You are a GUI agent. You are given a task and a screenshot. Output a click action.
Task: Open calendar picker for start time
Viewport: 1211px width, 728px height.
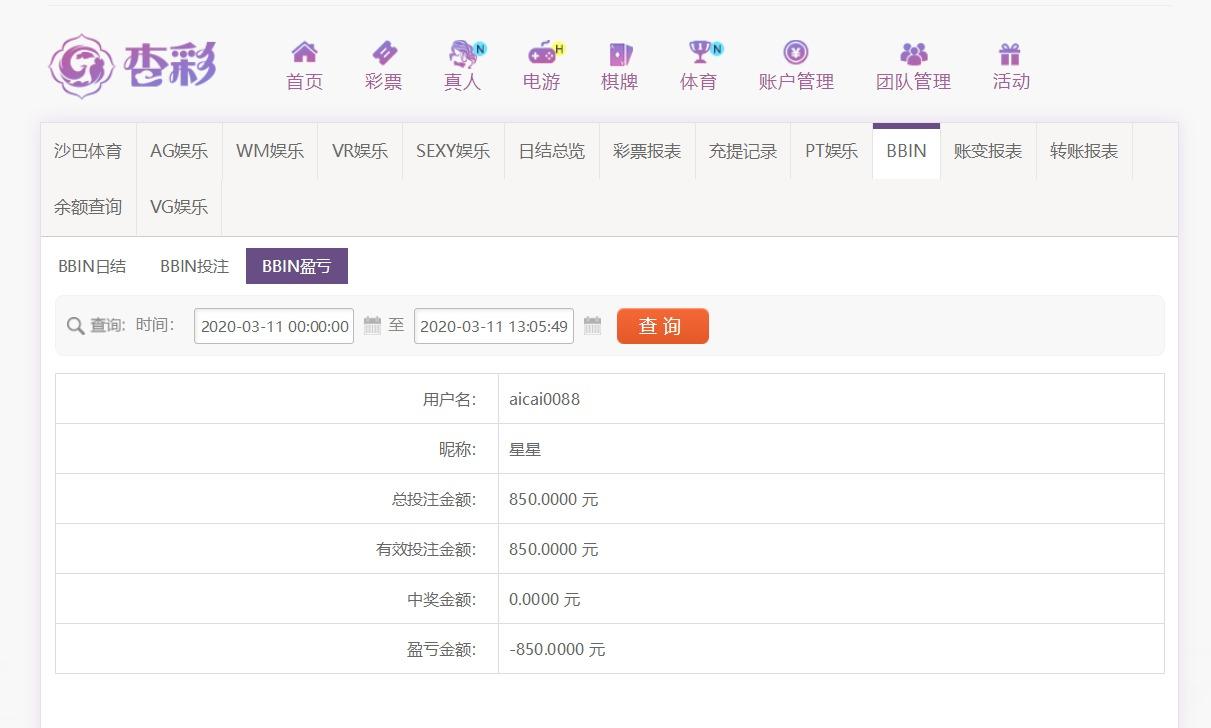pyautogui.click(x=372, y=326)
